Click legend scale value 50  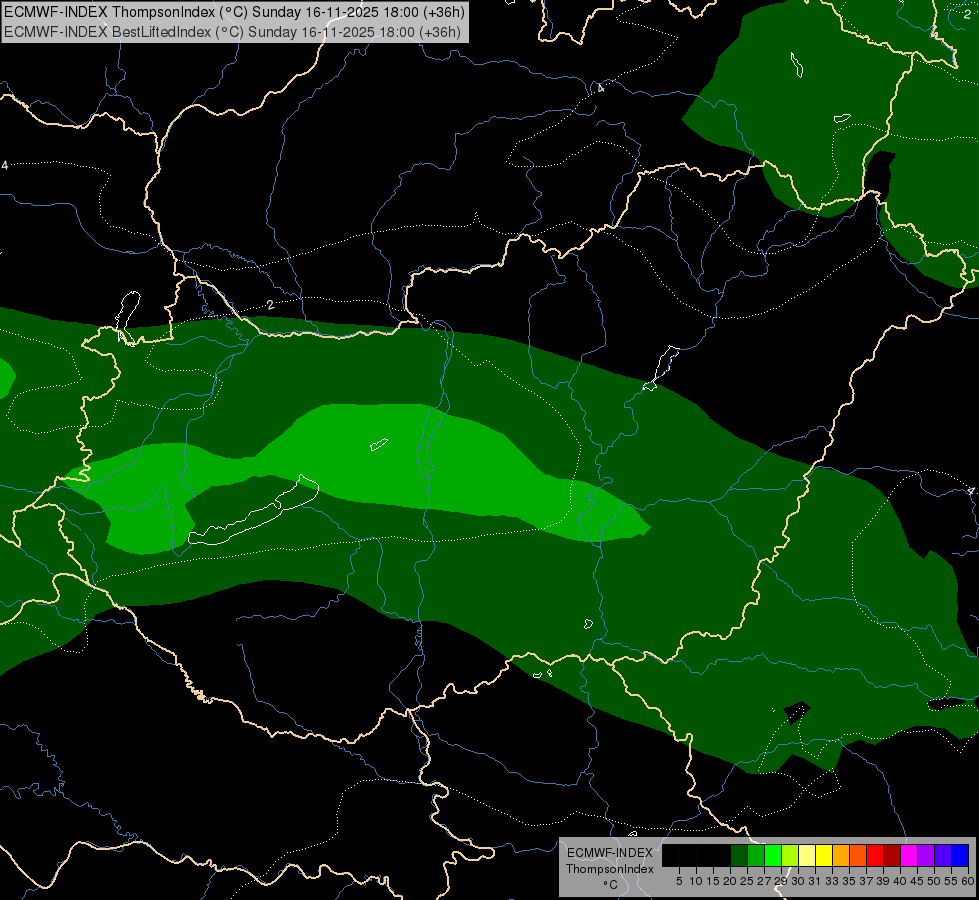point(933,881)
